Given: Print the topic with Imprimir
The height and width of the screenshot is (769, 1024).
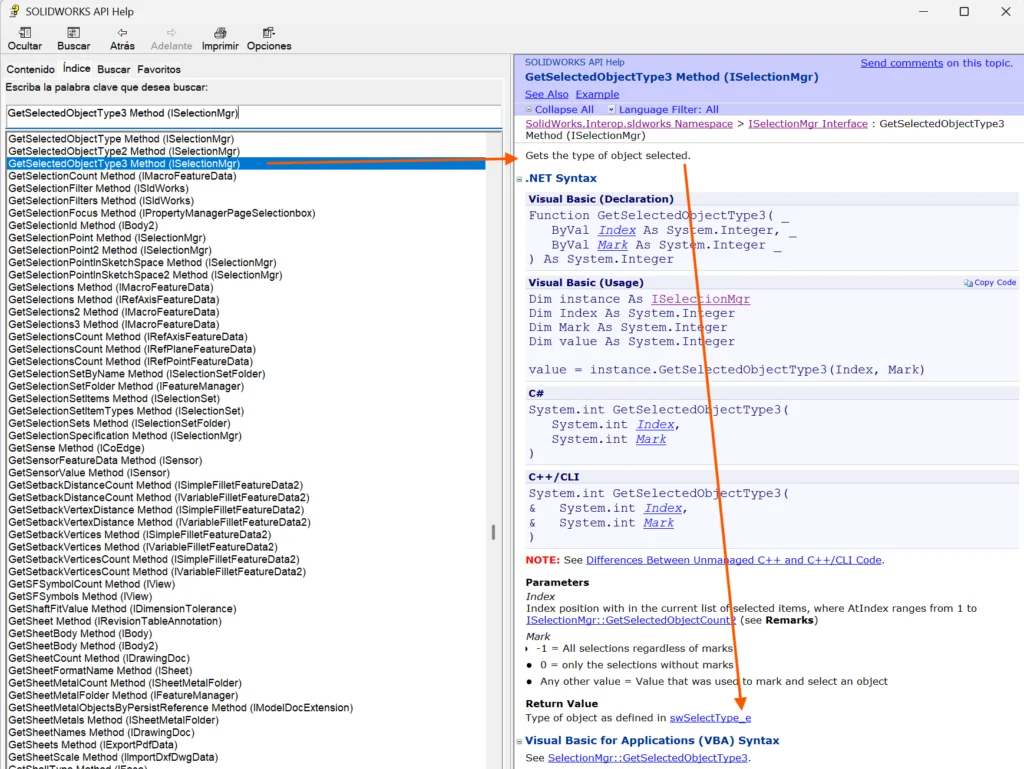Looking at the screenshot, I should (220, 33).
